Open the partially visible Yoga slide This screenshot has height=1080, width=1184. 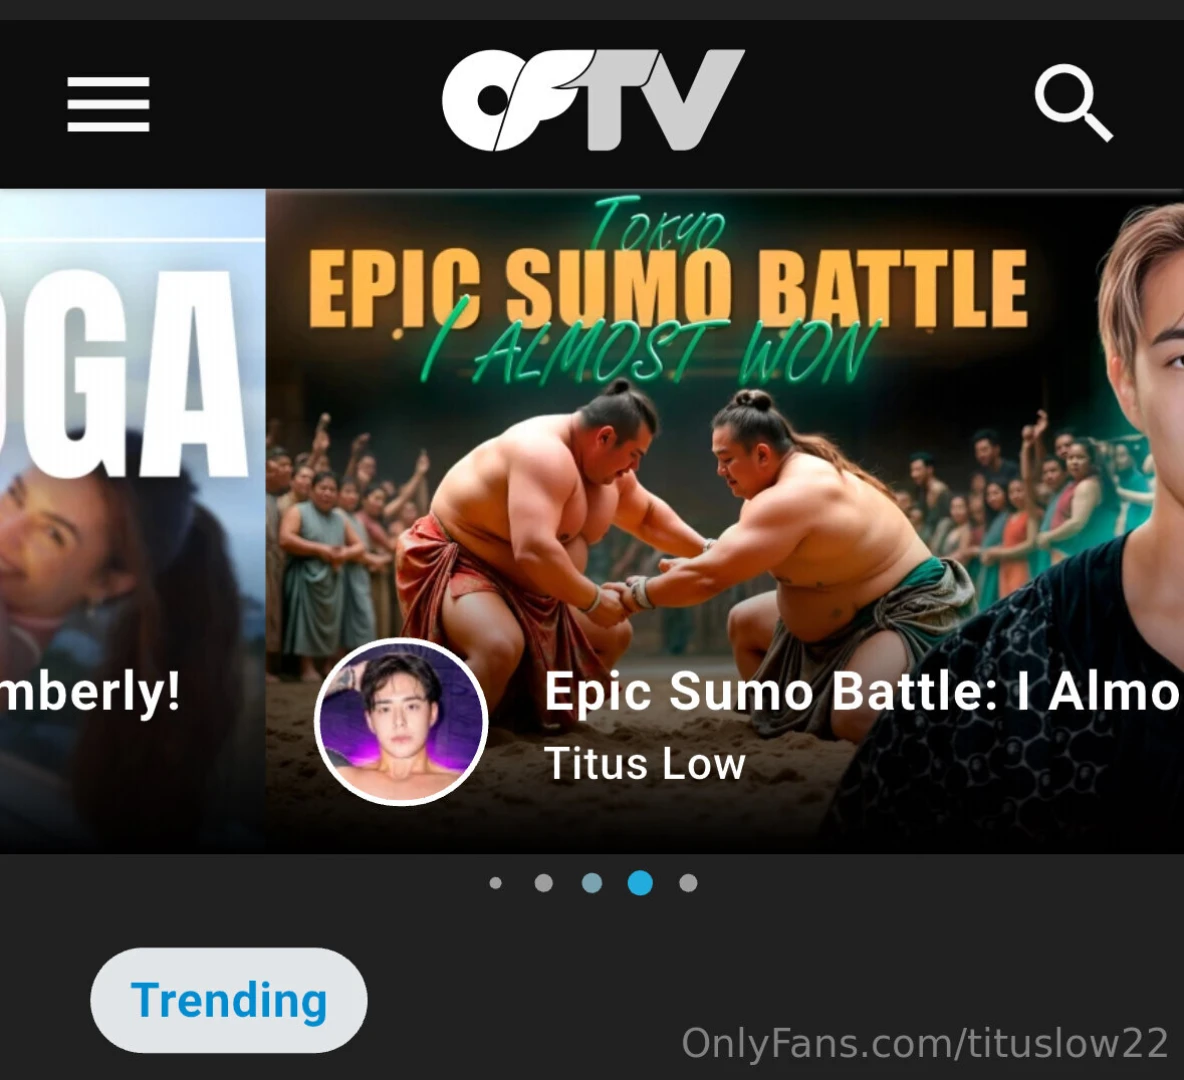coord(132,521)
